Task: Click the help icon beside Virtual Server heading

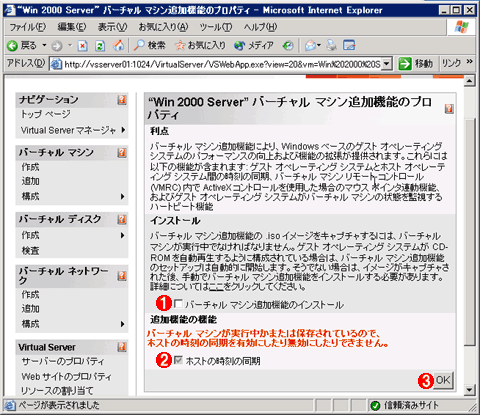Action: (122, 347)
